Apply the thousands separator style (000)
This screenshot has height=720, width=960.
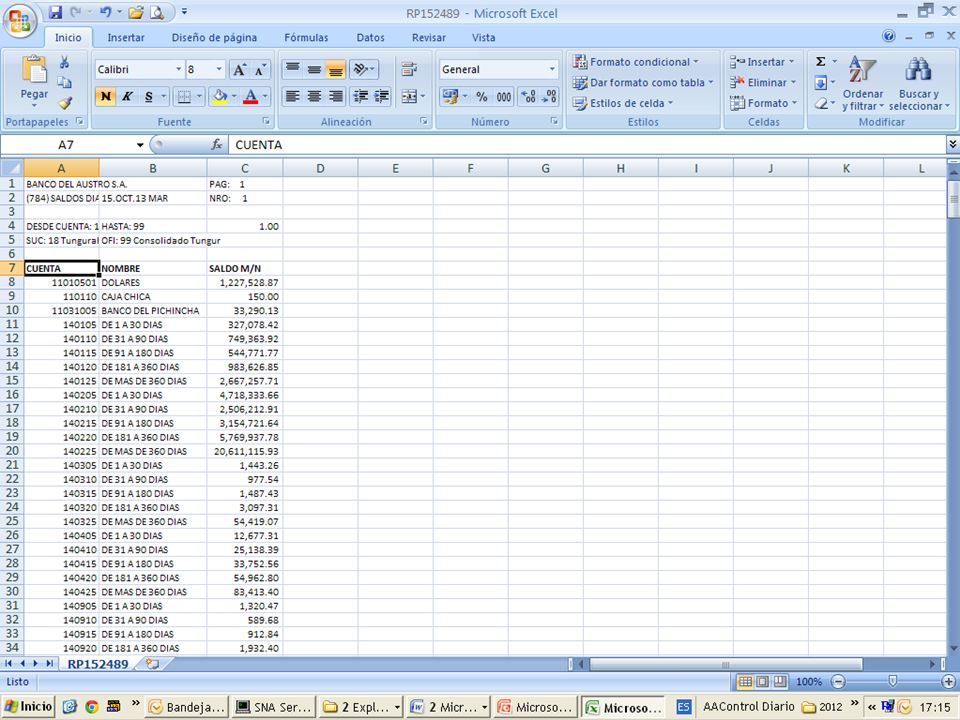pos(504,96)
